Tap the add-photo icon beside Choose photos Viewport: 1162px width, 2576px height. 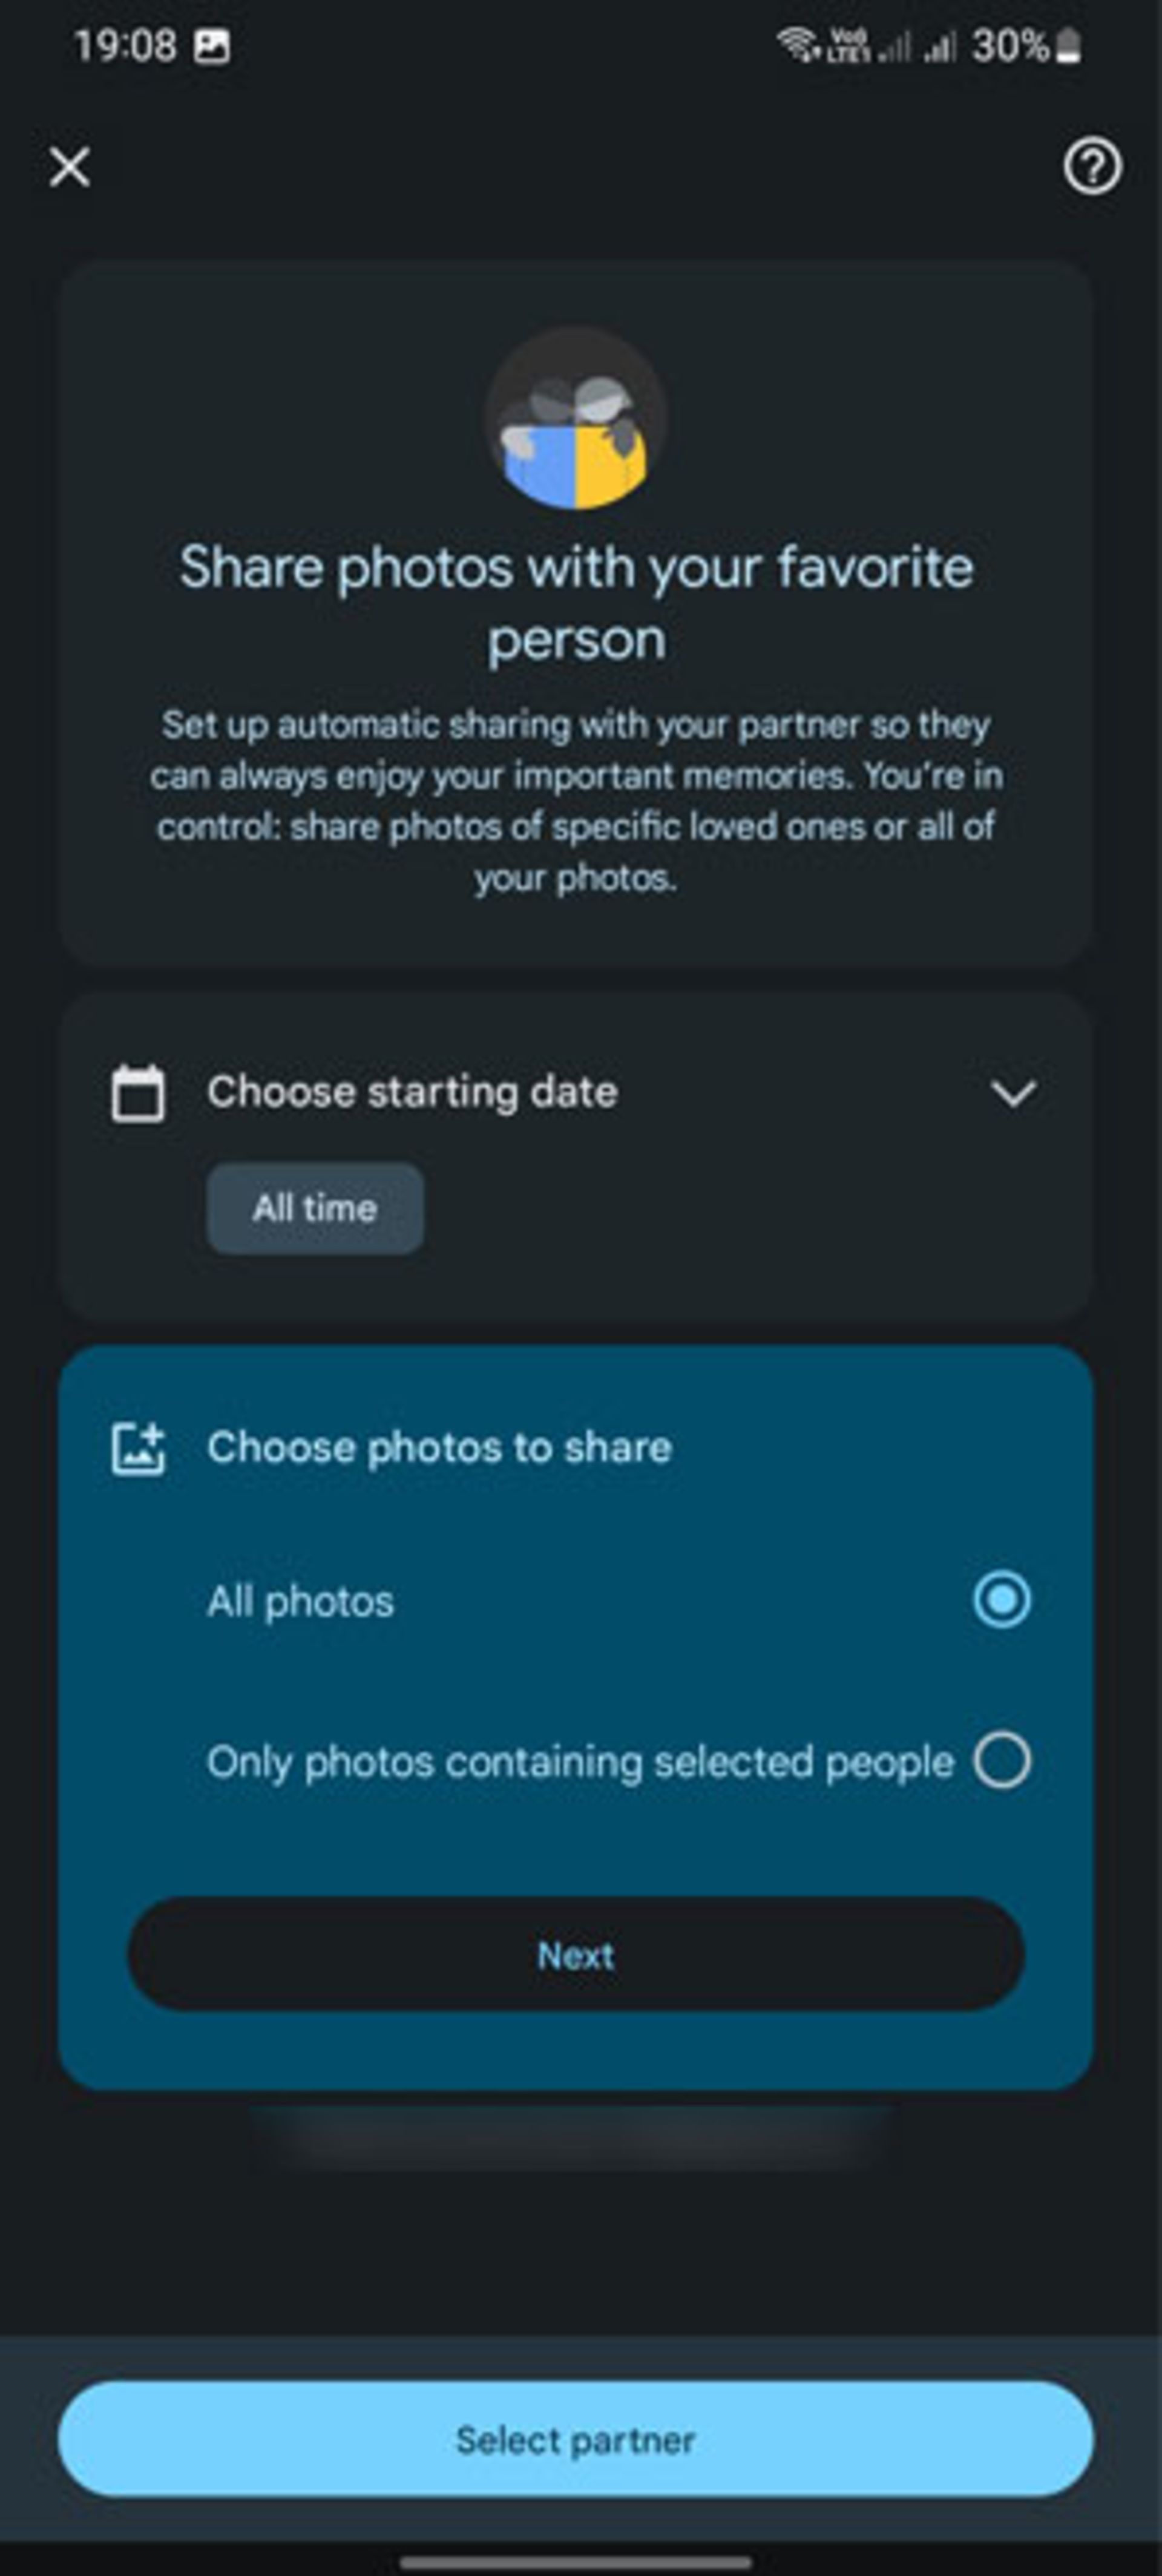click(138, 1449)
